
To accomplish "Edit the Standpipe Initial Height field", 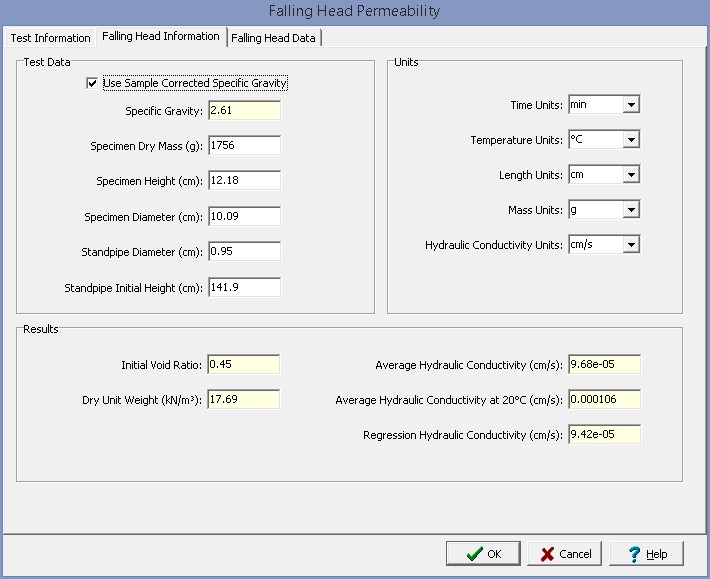I will point(244,288).
